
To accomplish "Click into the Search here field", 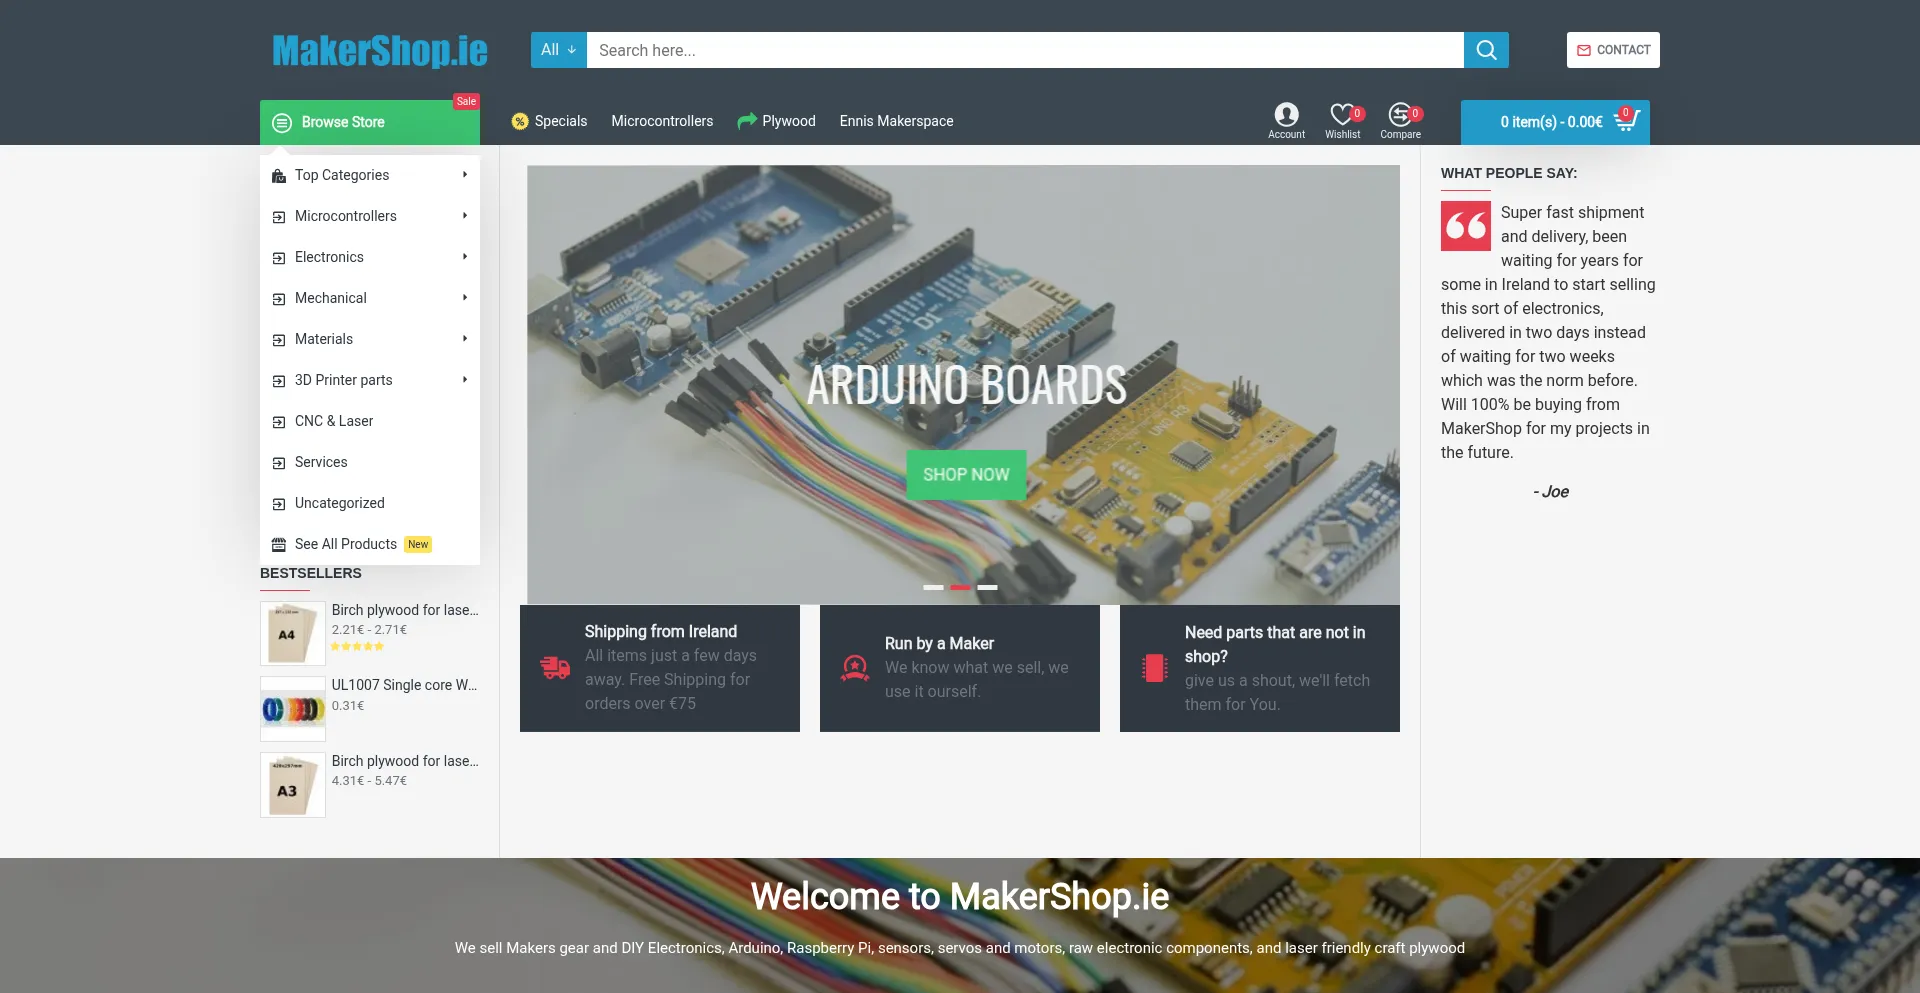I will click(x=1024, y=50).
